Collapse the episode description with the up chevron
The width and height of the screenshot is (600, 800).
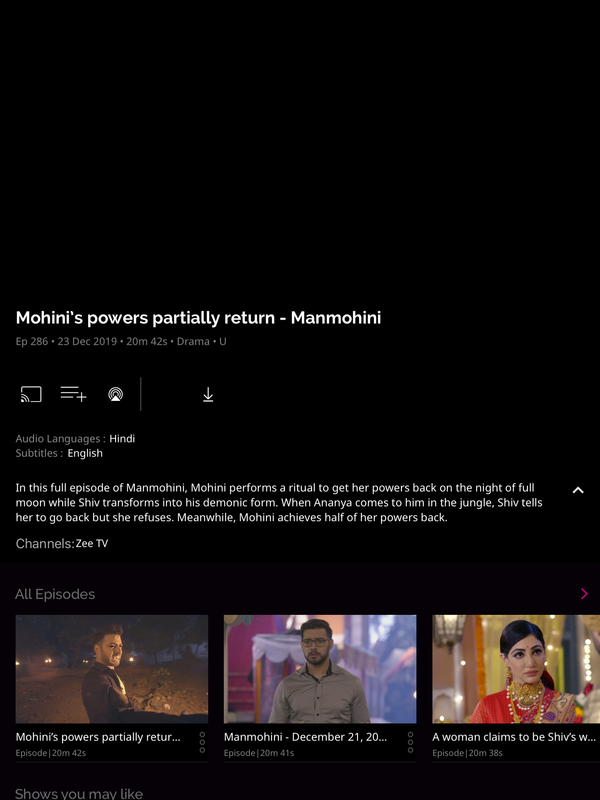click(x=578, y=490)
